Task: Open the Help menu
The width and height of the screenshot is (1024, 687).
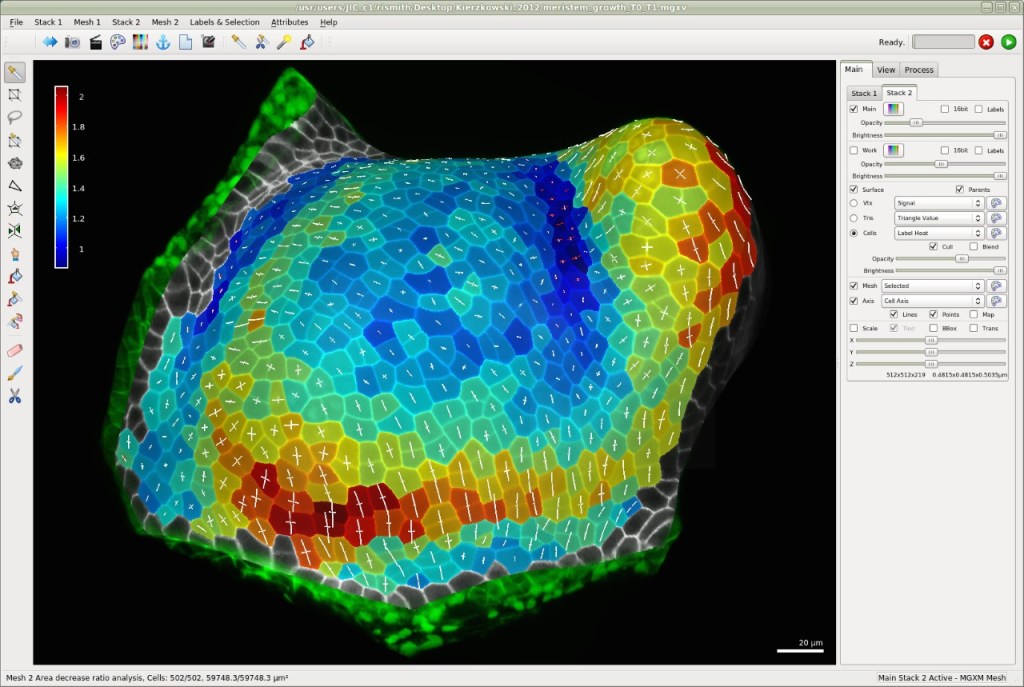Action: [x=330, y=21]
